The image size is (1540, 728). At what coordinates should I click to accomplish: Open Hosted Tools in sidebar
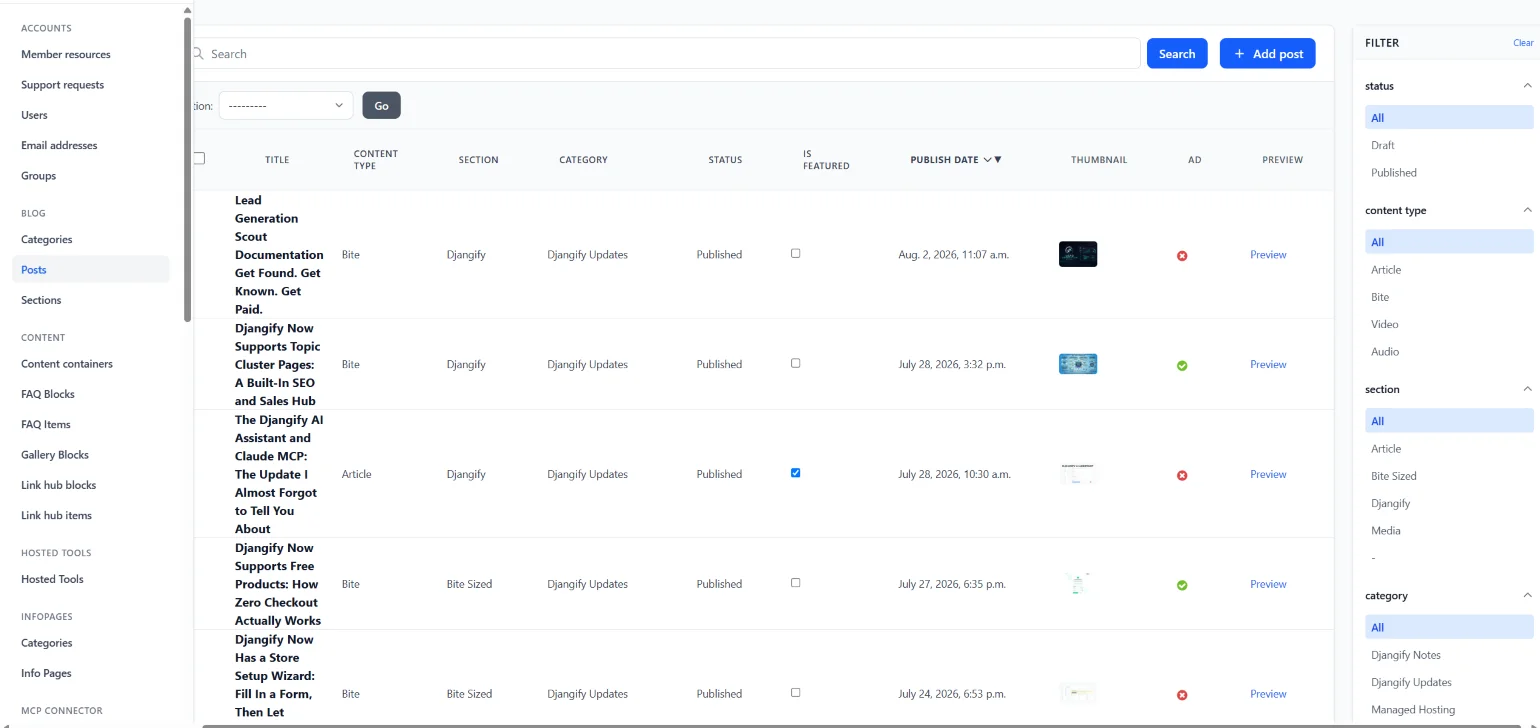(x=52, y=579)
